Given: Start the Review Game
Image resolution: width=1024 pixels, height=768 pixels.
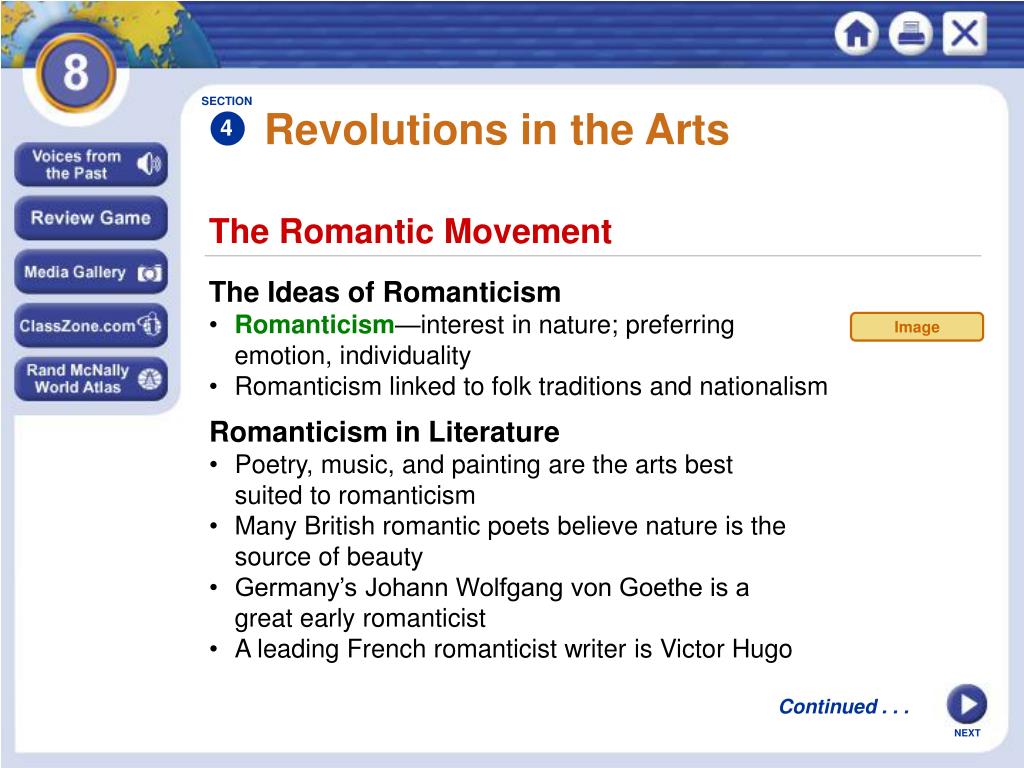Looking at the screenshot, I should pos(91,218).
